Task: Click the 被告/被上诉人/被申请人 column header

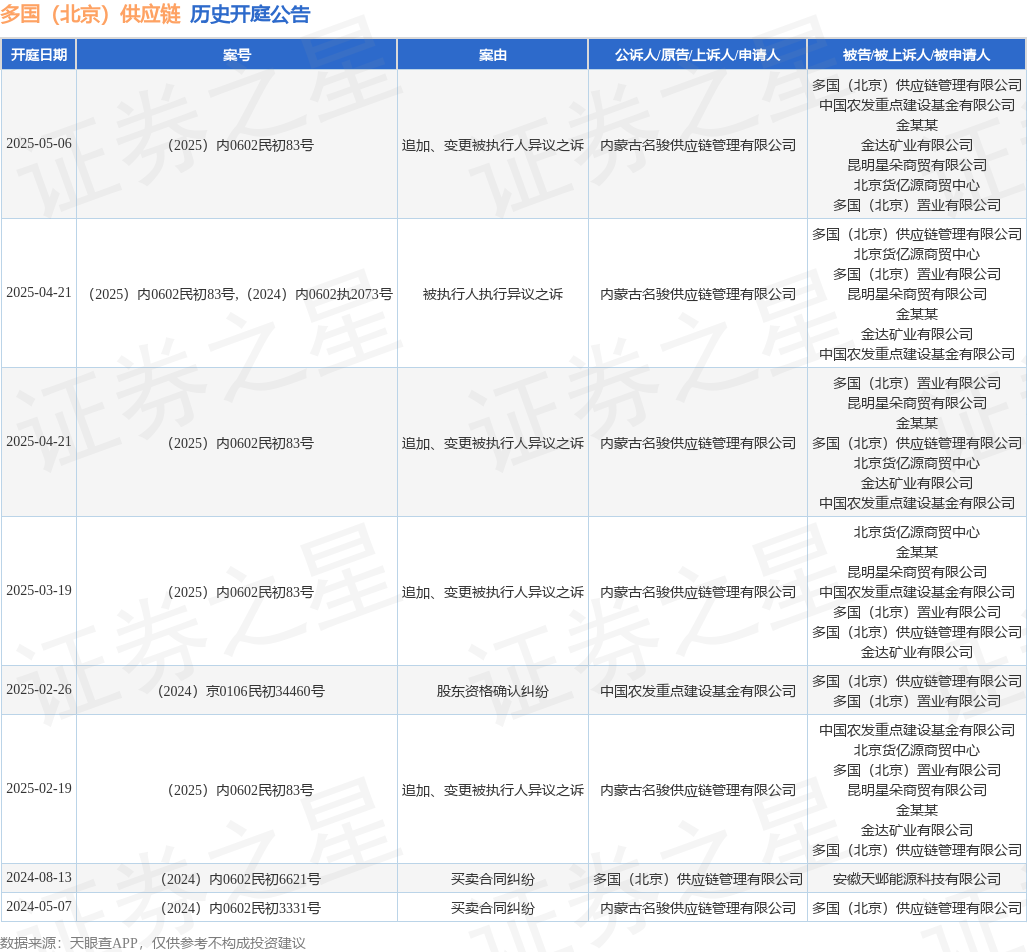Action: pos(916,54)
